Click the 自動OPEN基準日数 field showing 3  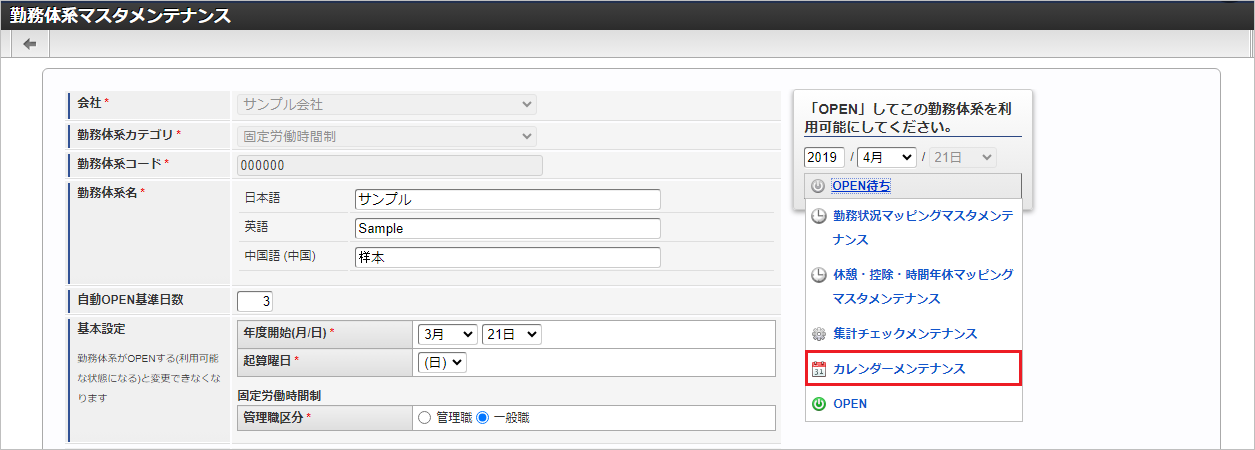[x=255, y=301]
